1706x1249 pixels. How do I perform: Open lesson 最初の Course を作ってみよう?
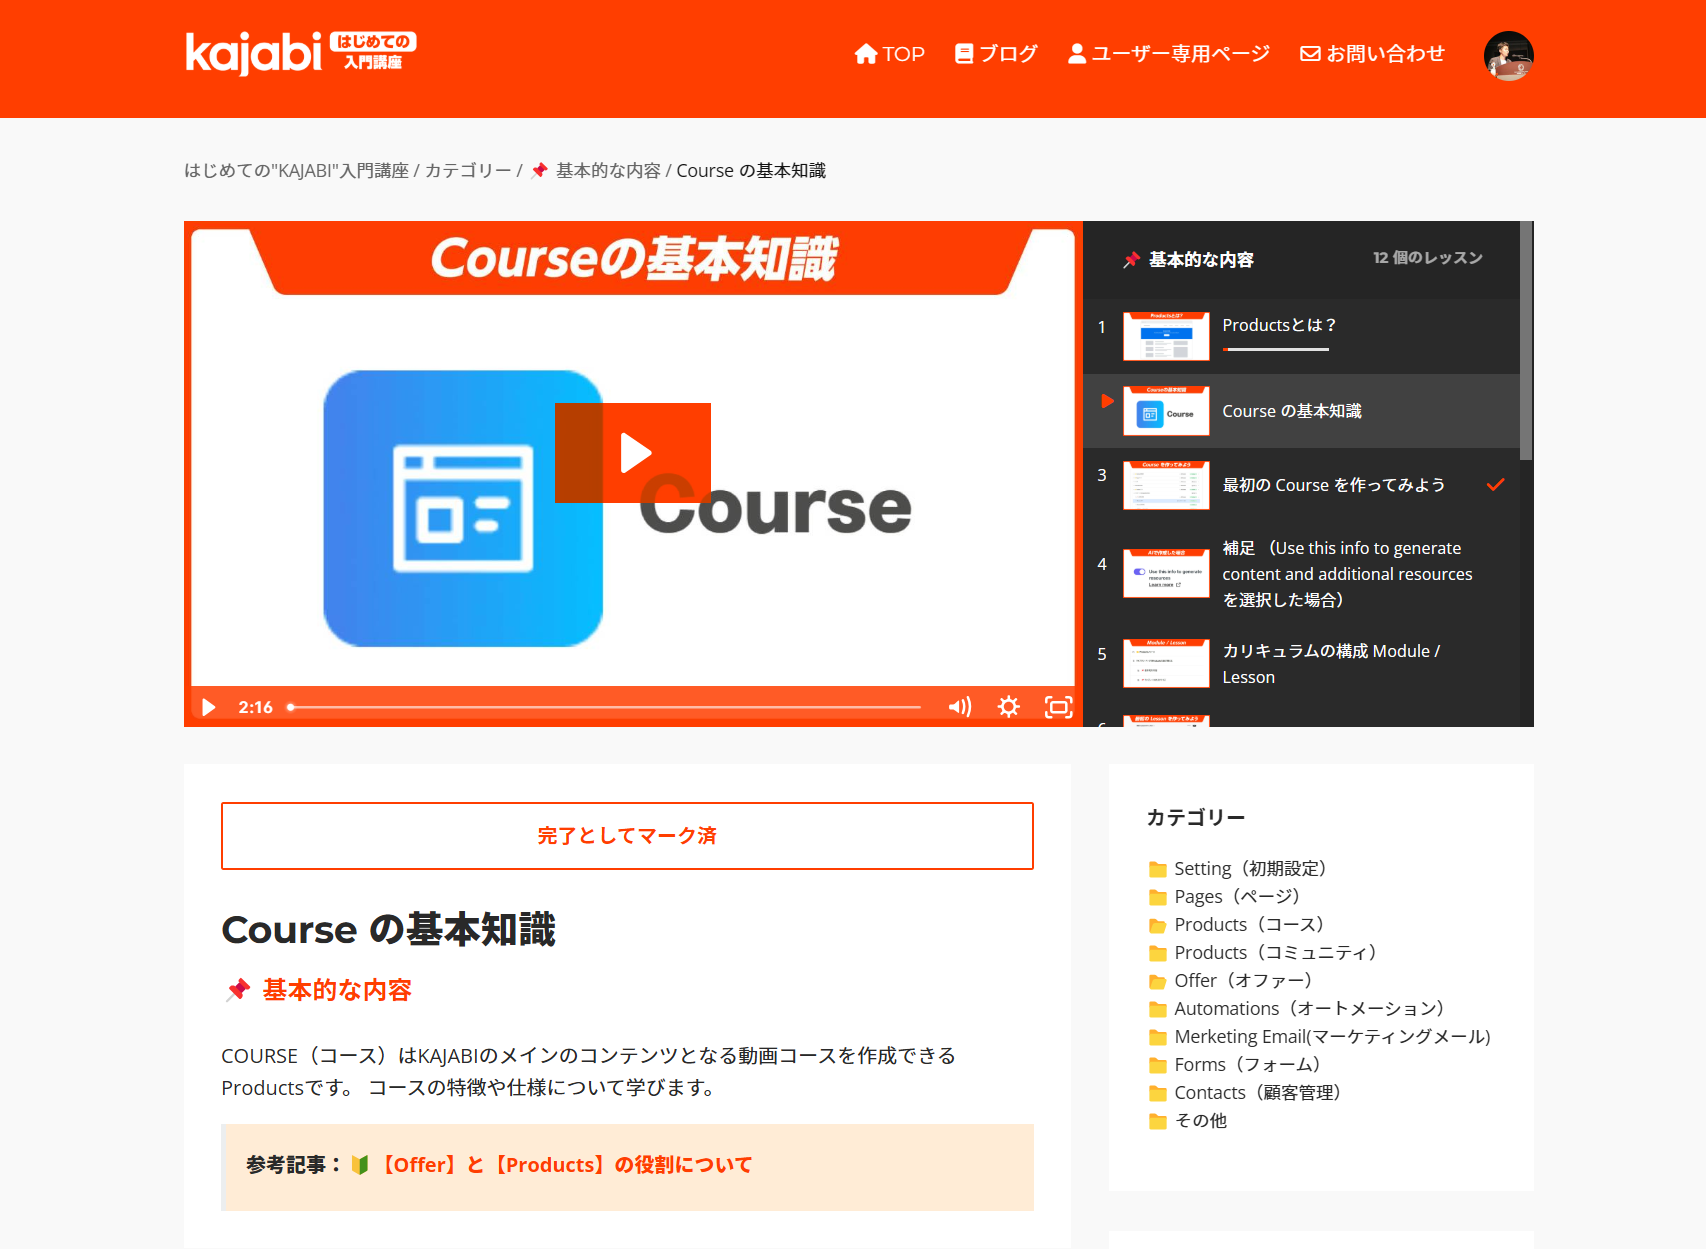click(1302, 485)
